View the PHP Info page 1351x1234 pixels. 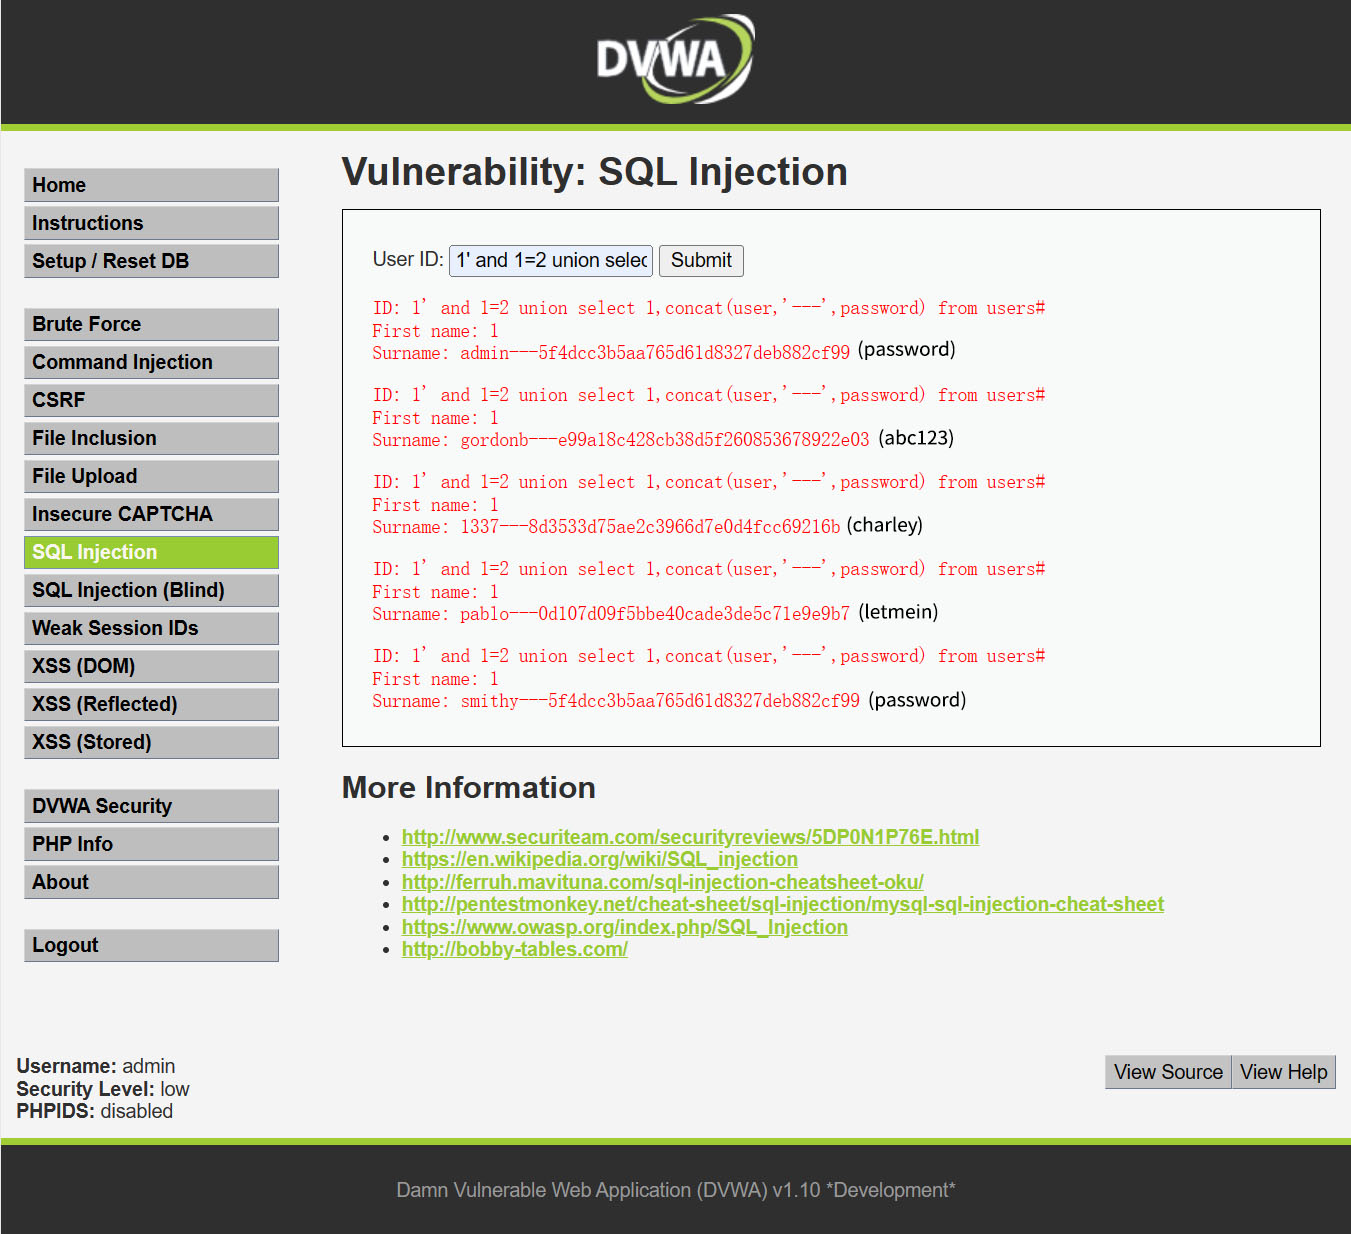click(151, 844)
